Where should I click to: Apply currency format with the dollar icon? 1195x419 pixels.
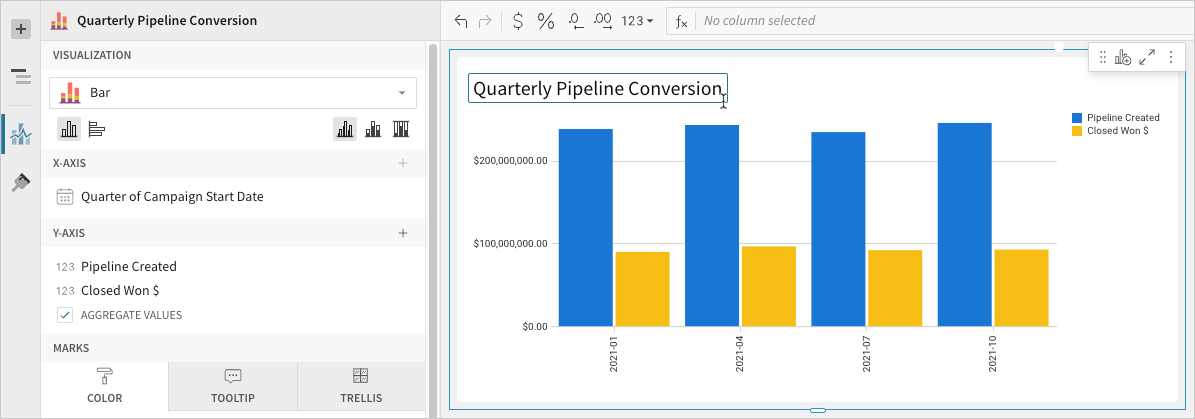tap(517, 21)
